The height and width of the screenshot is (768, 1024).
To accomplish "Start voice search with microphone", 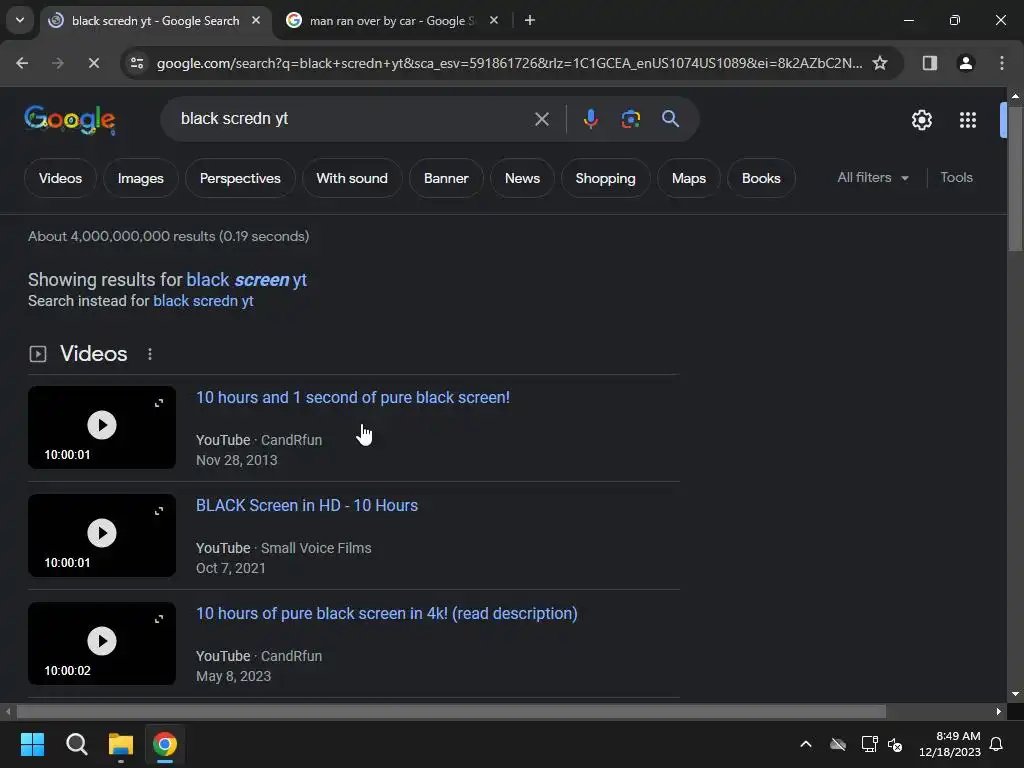I will click(x=590, y=119).
